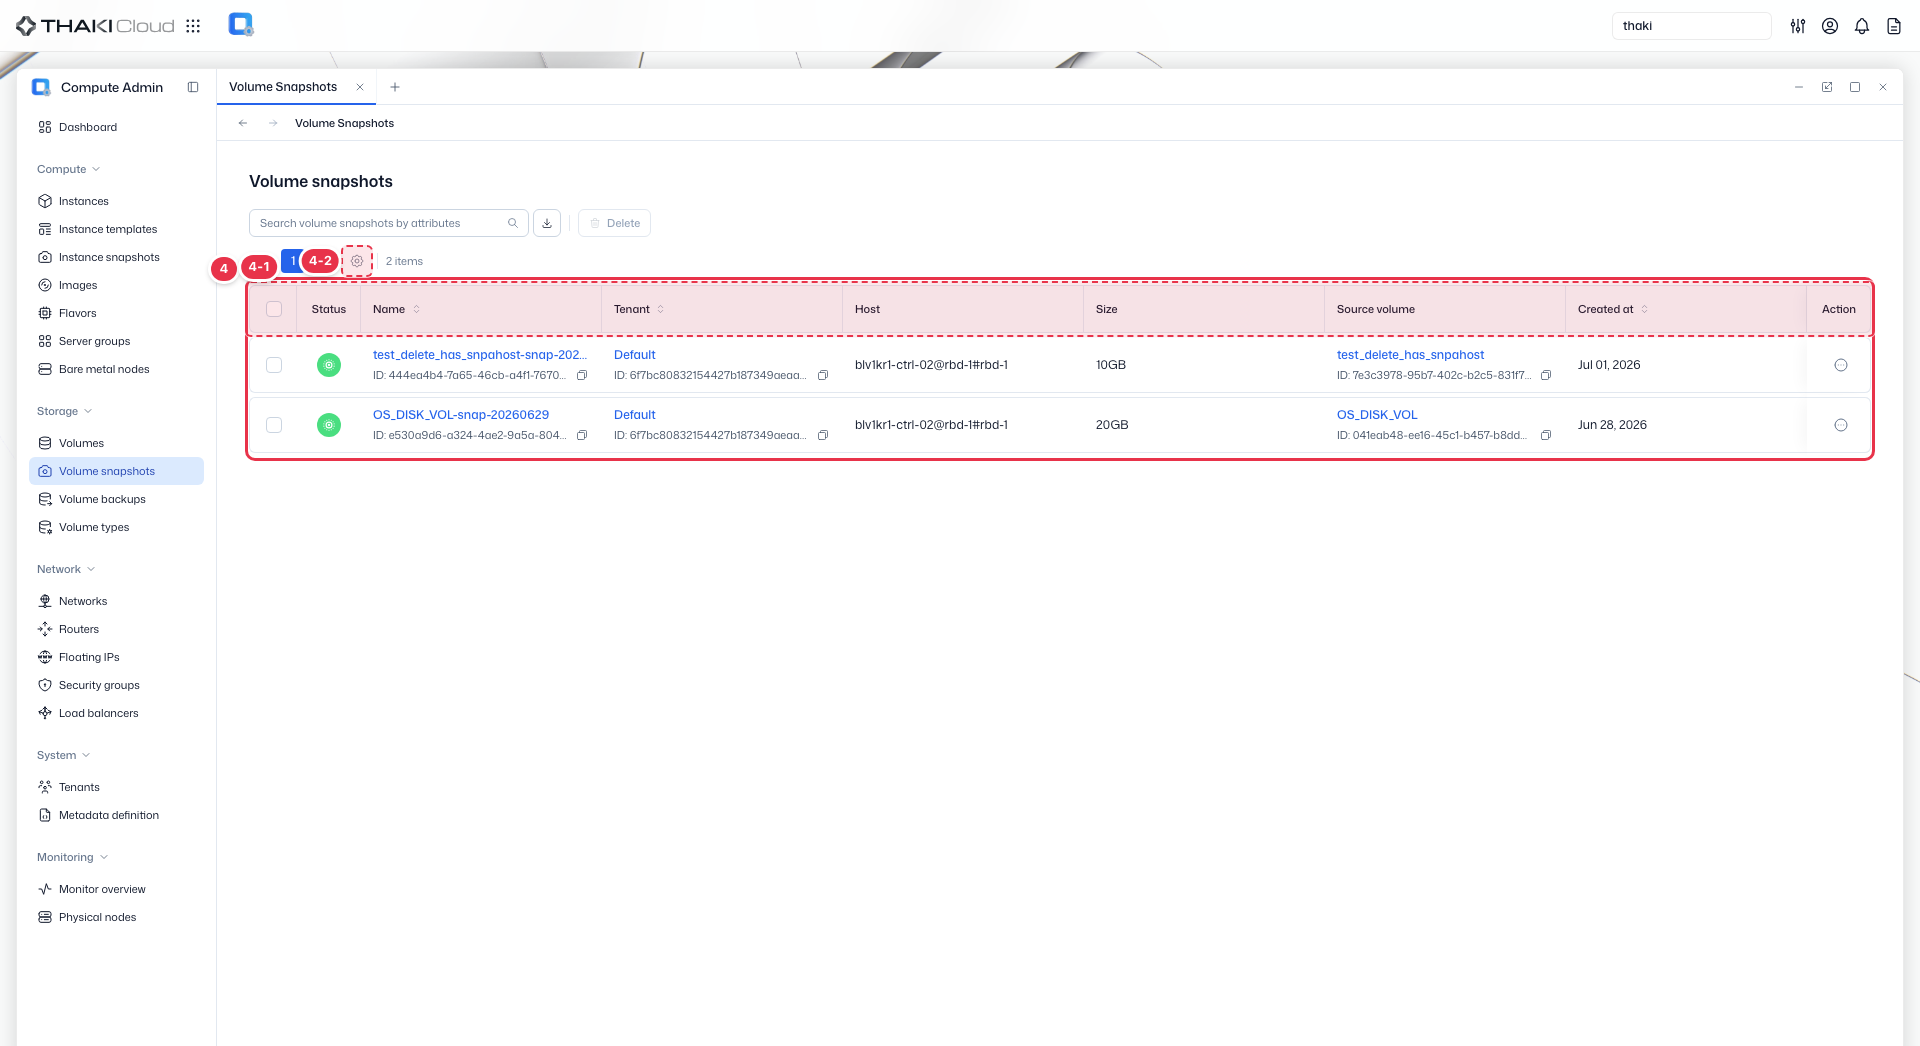This screenshot has width=1920, height=1046.
Task: Toggle the select-all checkbox in table header
Action: (x=274, y=309)
